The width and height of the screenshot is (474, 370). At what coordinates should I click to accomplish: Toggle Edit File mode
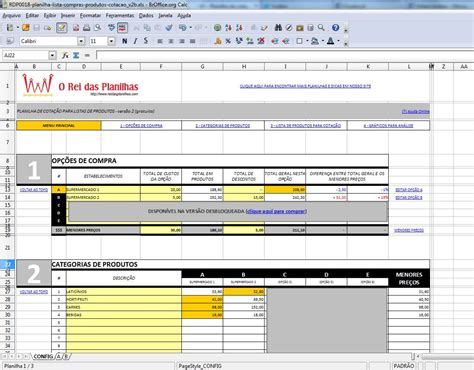point(62,28)
